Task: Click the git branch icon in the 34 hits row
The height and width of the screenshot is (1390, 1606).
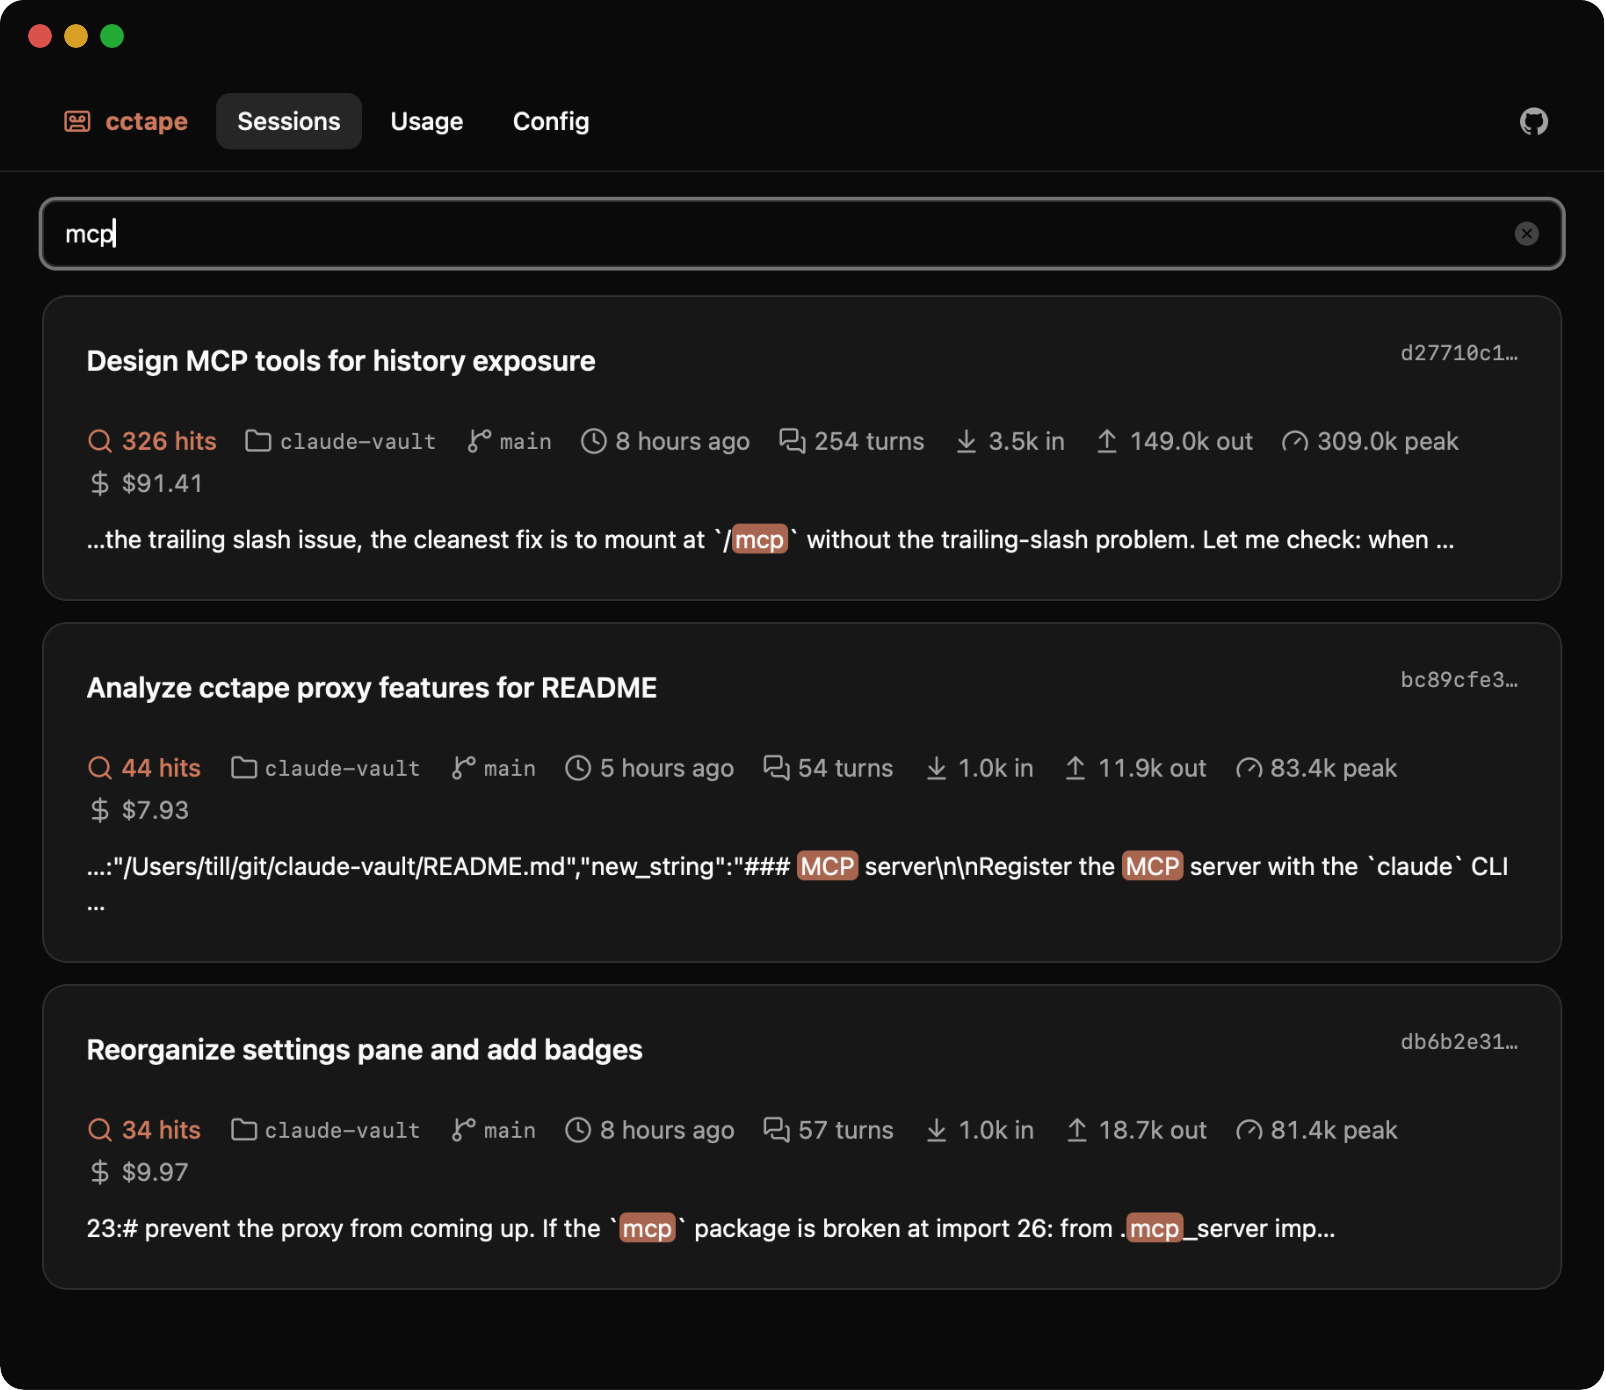Action: click(x=463, y=1130)
